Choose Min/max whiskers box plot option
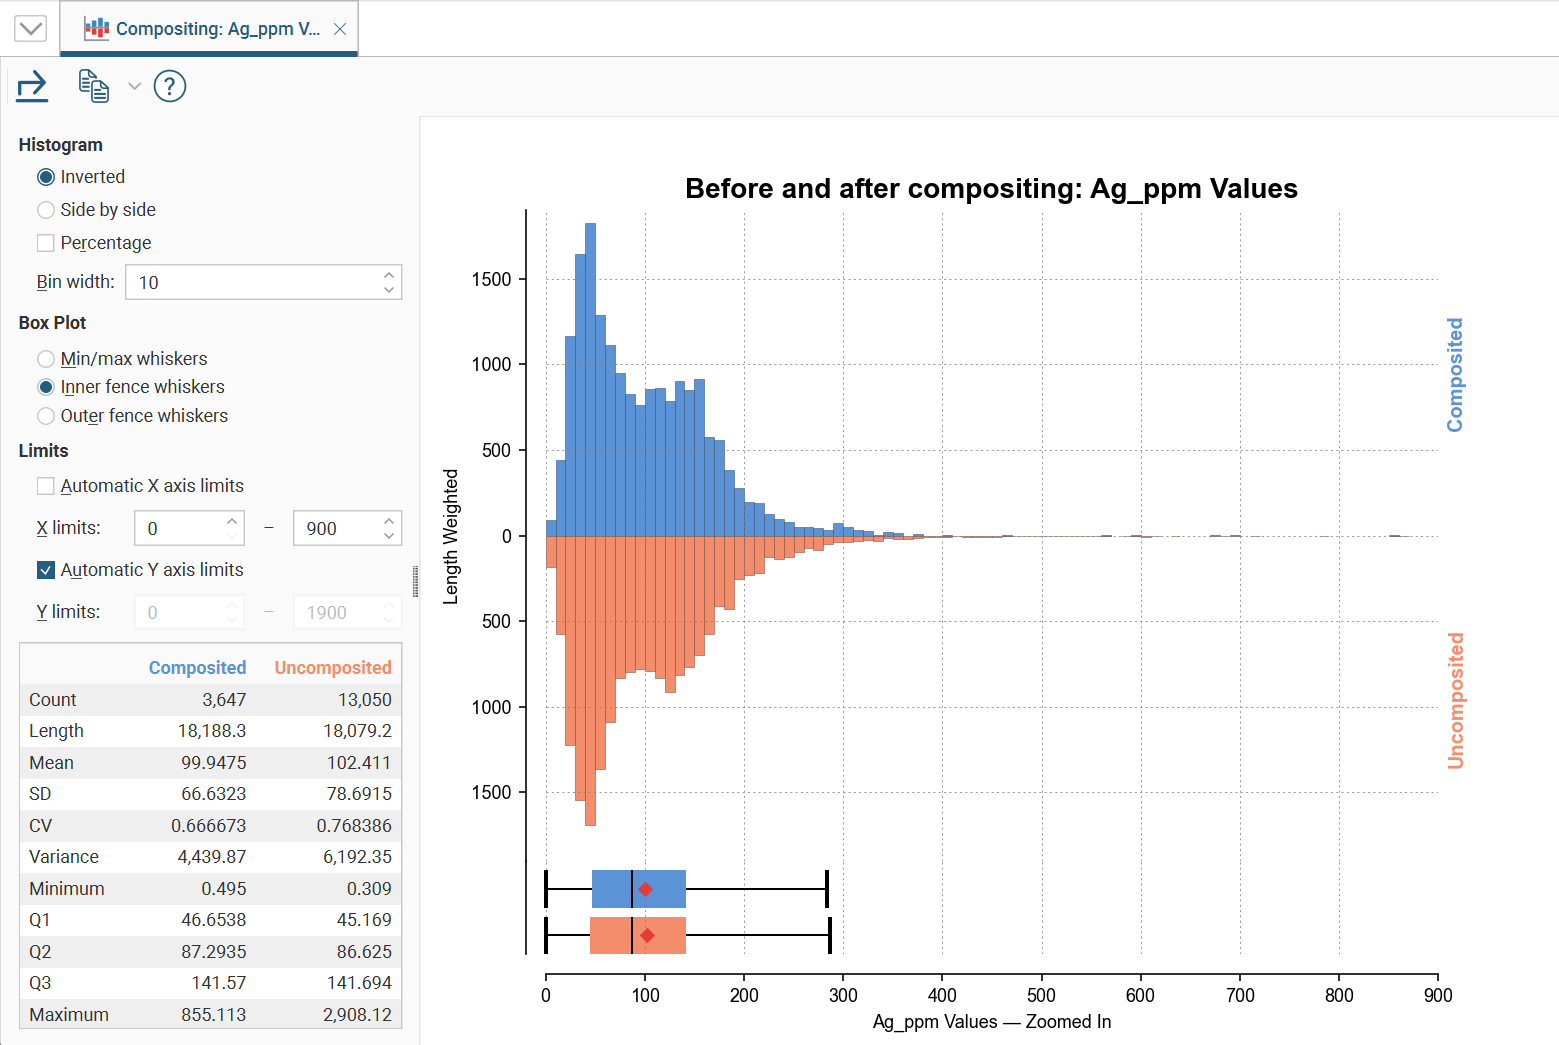Viewport: 1559px width, 1045px height. pos(46,359)
